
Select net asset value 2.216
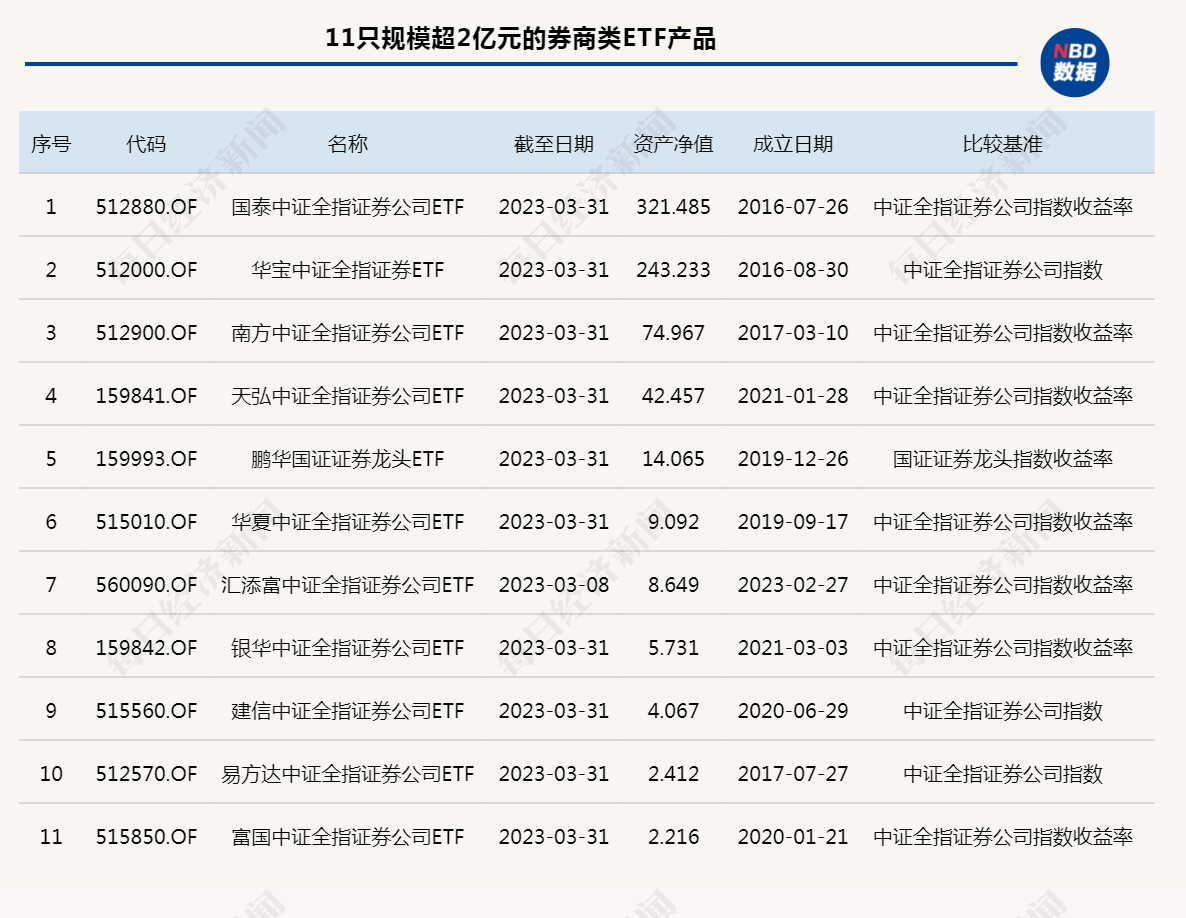pyautogui.click(x=673, y=836)
